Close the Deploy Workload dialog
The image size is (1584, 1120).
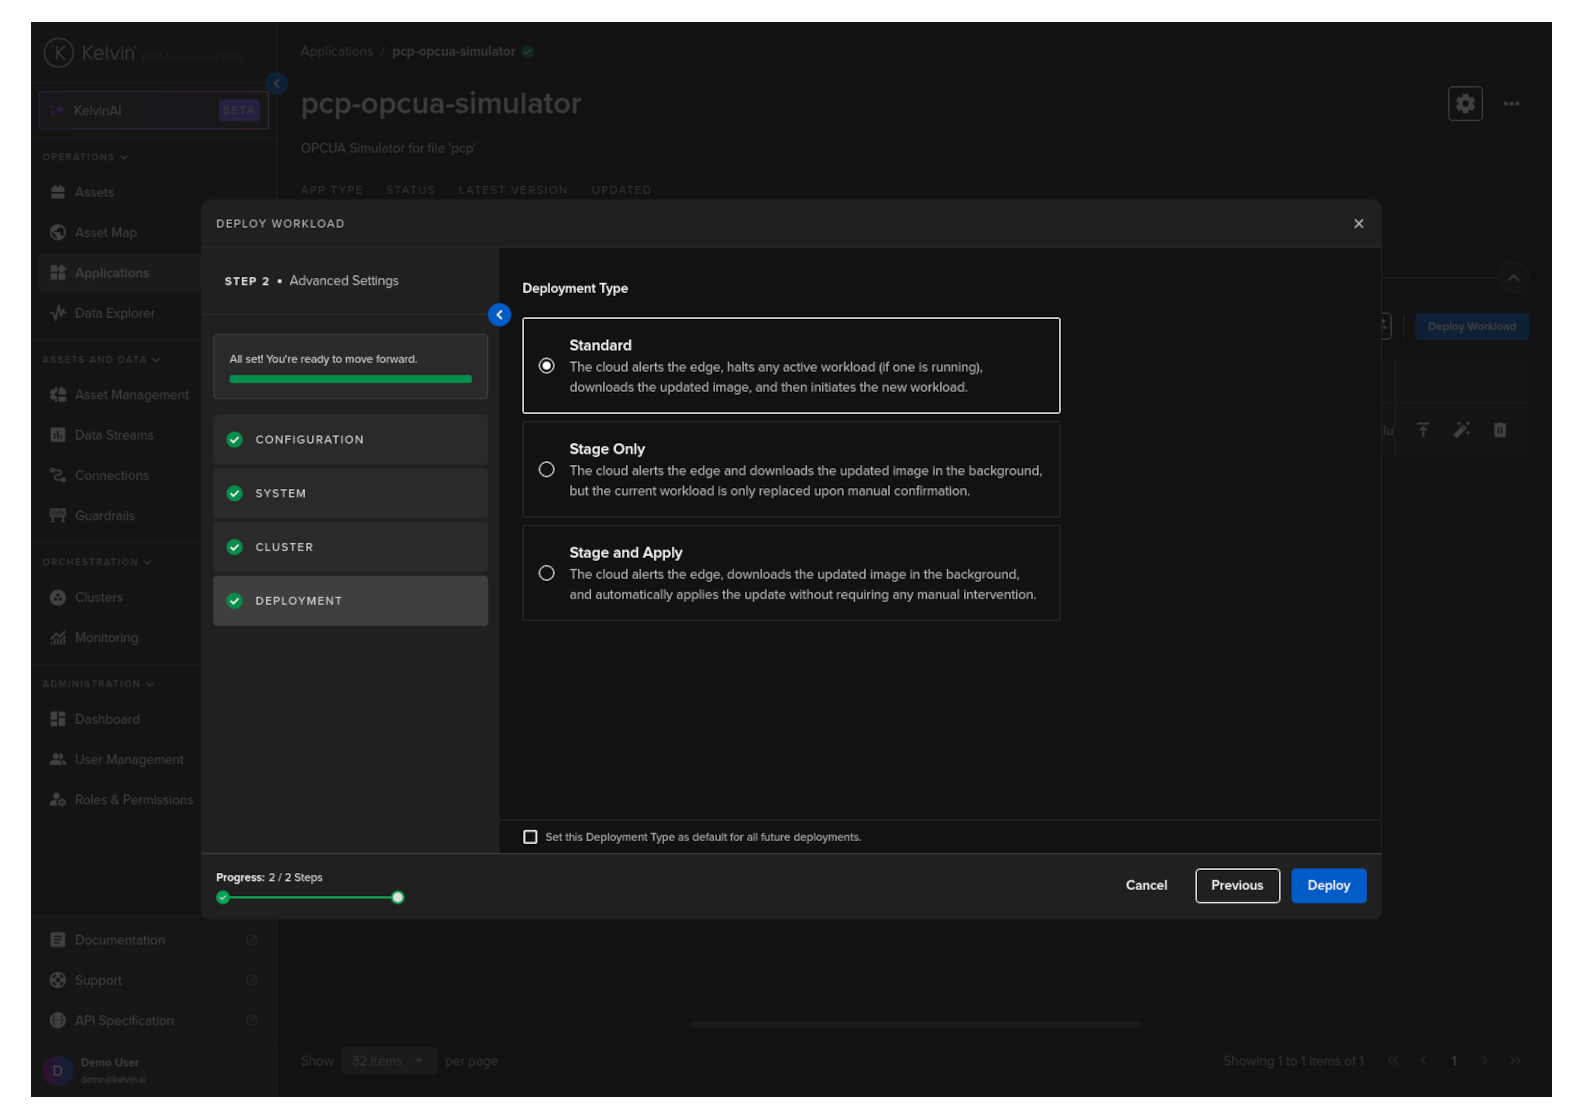click(1358, 224)
